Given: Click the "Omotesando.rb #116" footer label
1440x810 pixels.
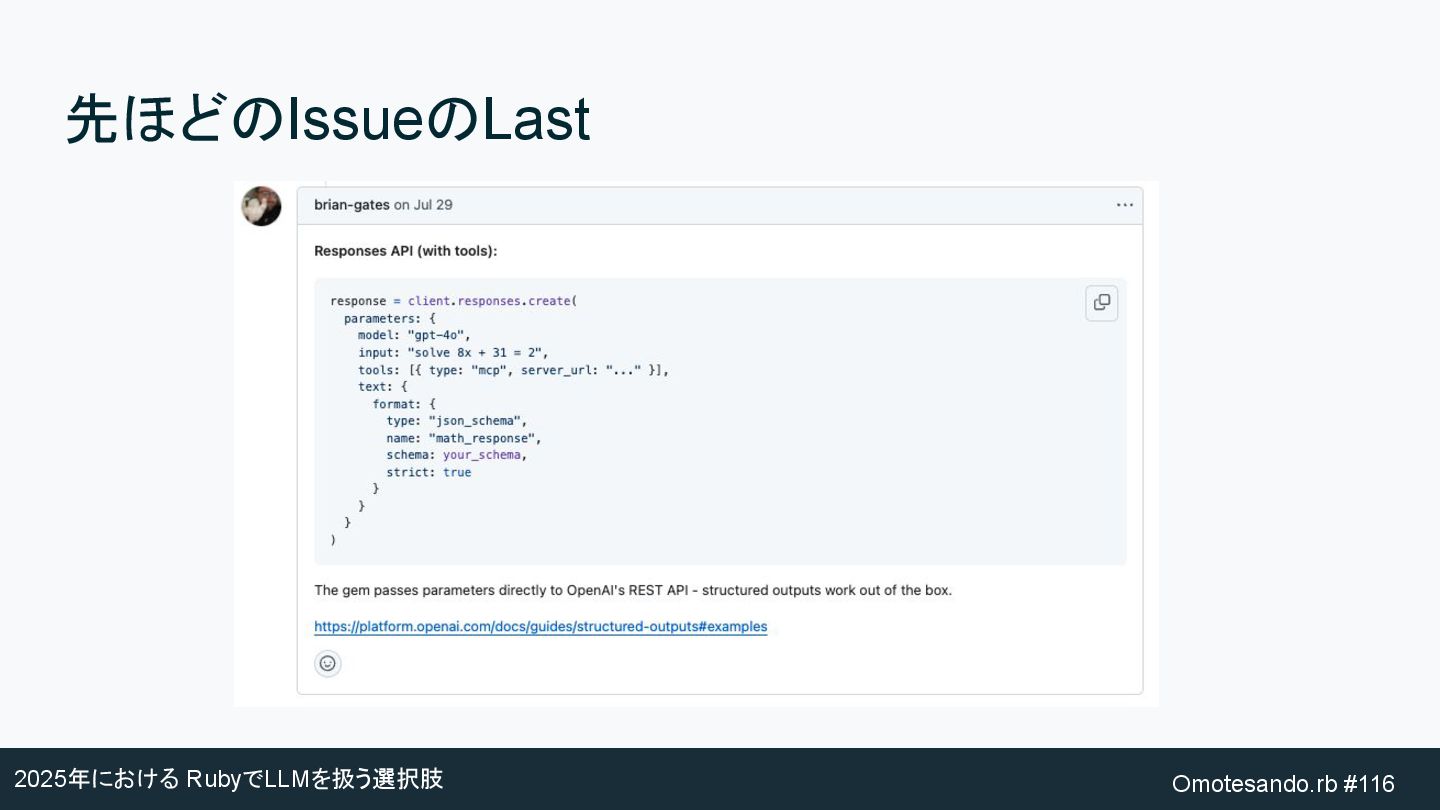Looking at the screenshot, I should 1283,783.
